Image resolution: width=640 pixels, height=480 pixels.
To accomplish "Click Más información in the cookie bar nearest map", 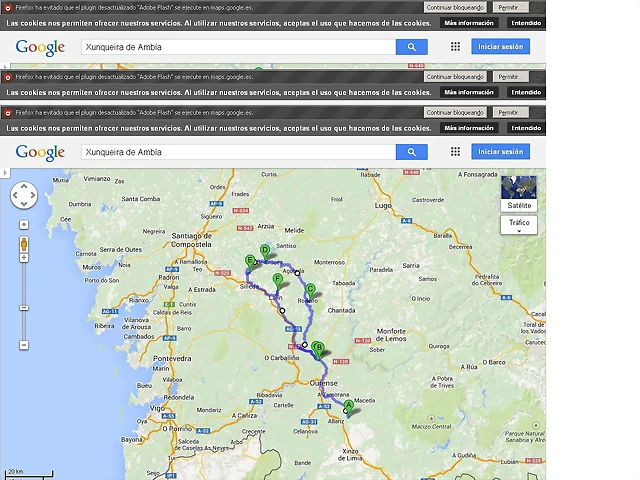I will 469,128.
